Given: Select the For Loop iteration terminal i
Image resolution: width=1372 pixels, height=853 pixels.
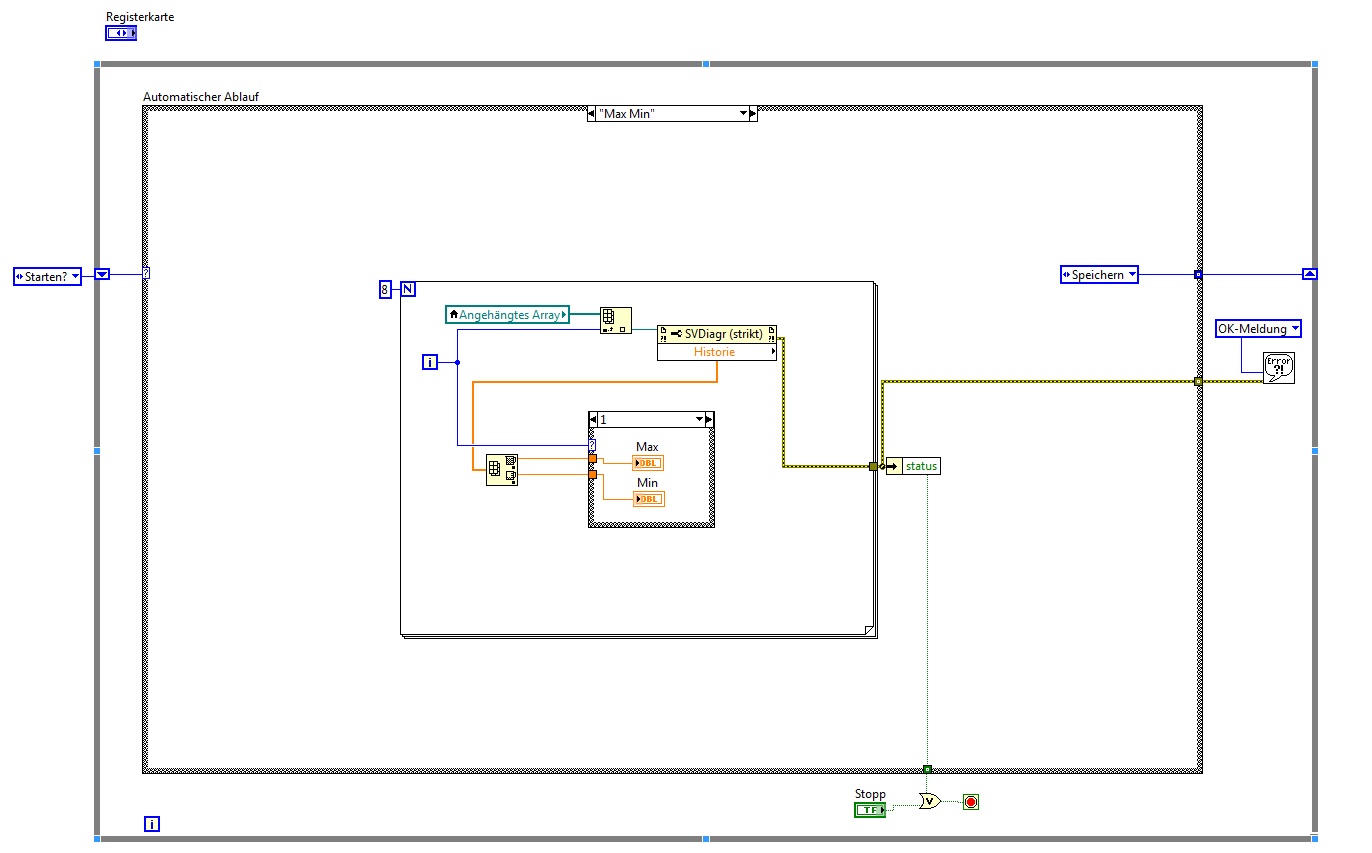Looking at the screenshot, I should (430, 362).
